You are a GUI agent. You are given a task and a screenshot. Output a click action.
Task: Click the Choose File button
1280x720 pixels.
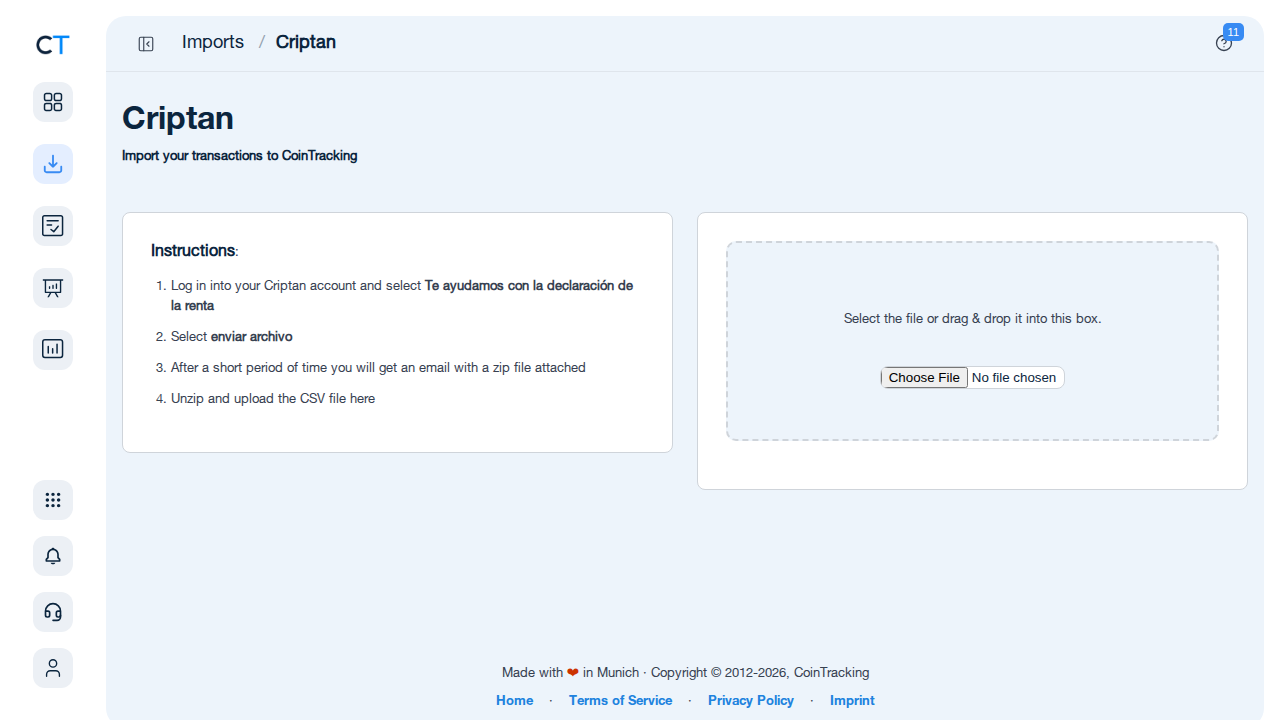pos(924,377)
